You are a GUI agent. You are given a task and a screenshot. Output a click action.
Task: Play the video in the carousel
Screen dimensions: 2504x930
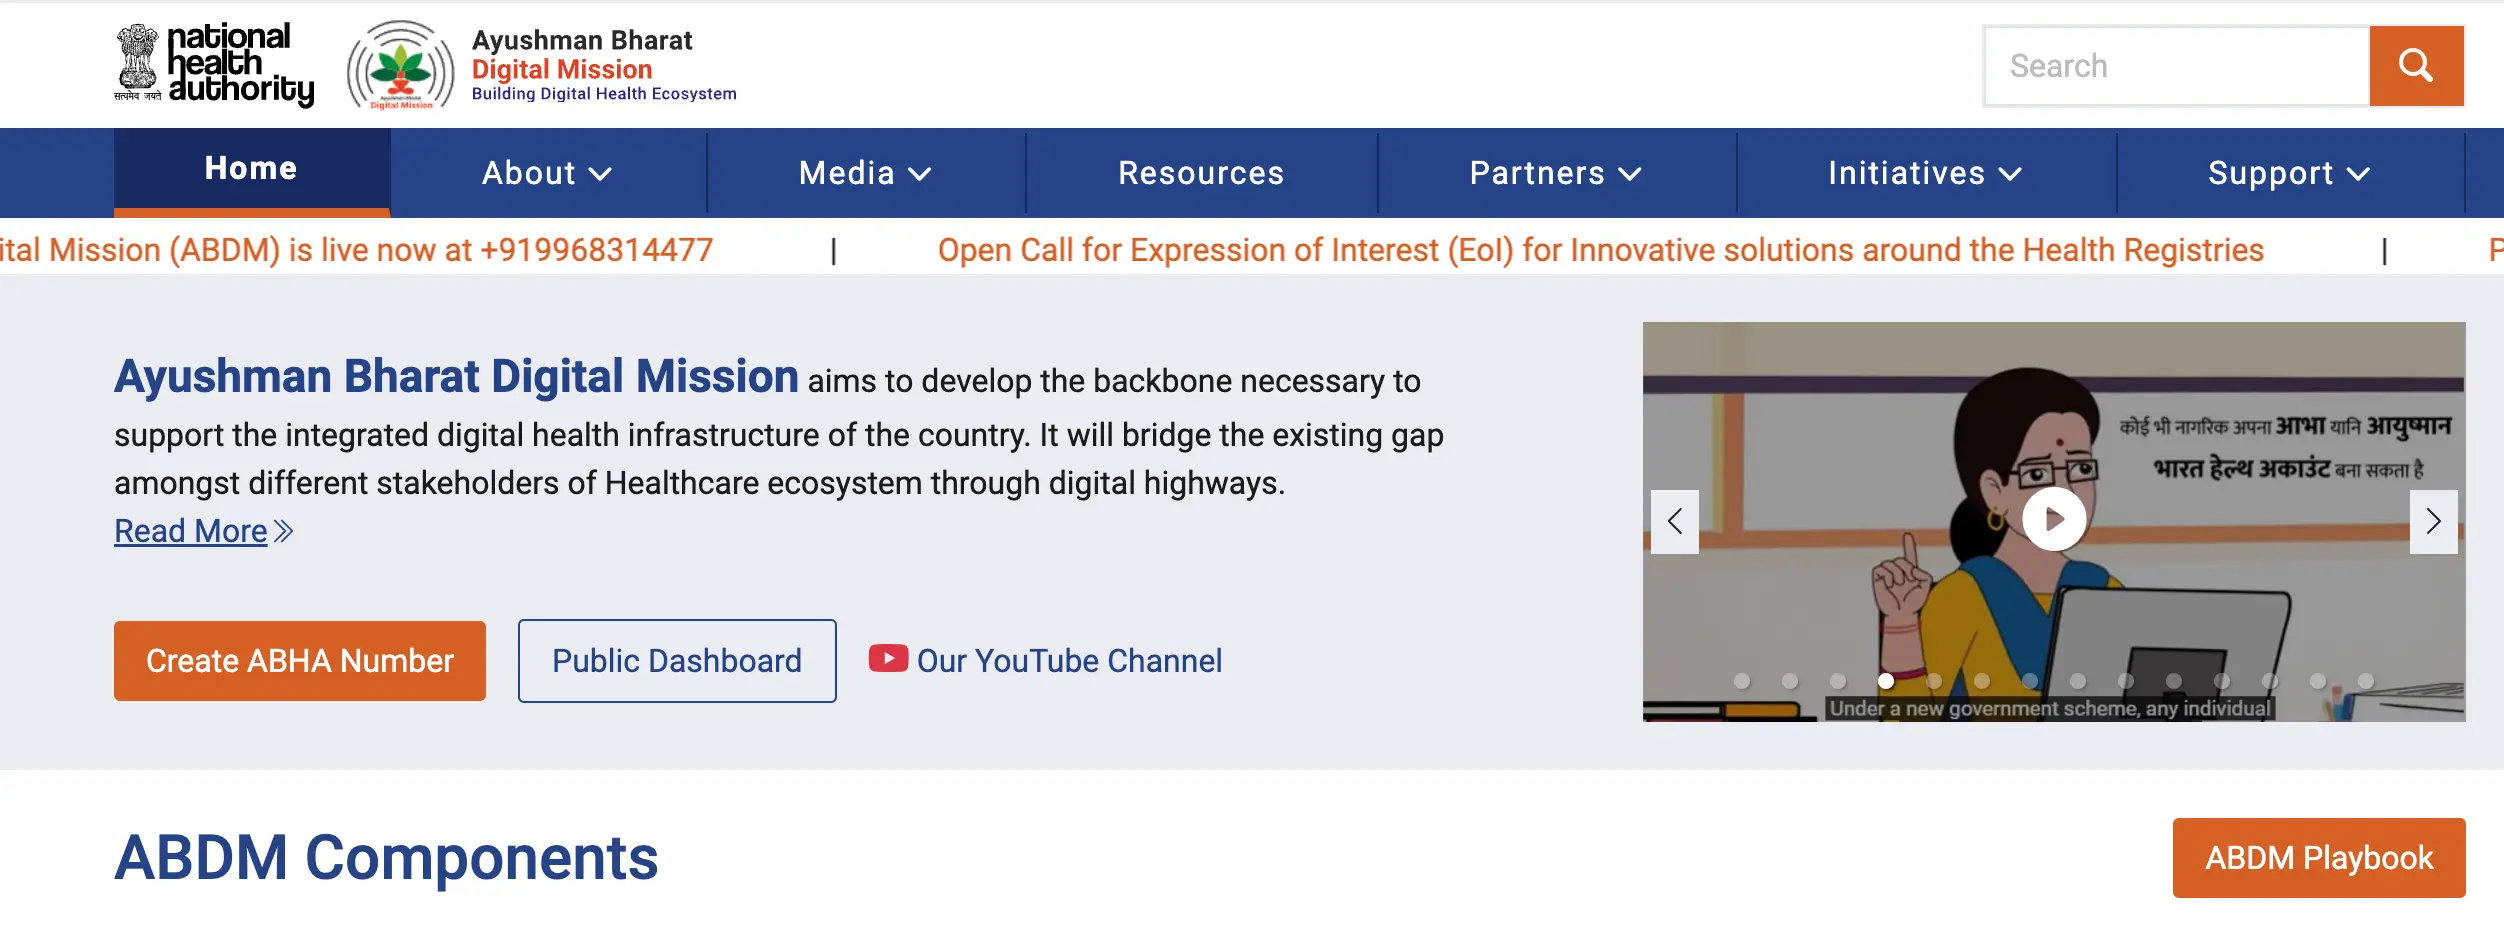(2054, 519)
